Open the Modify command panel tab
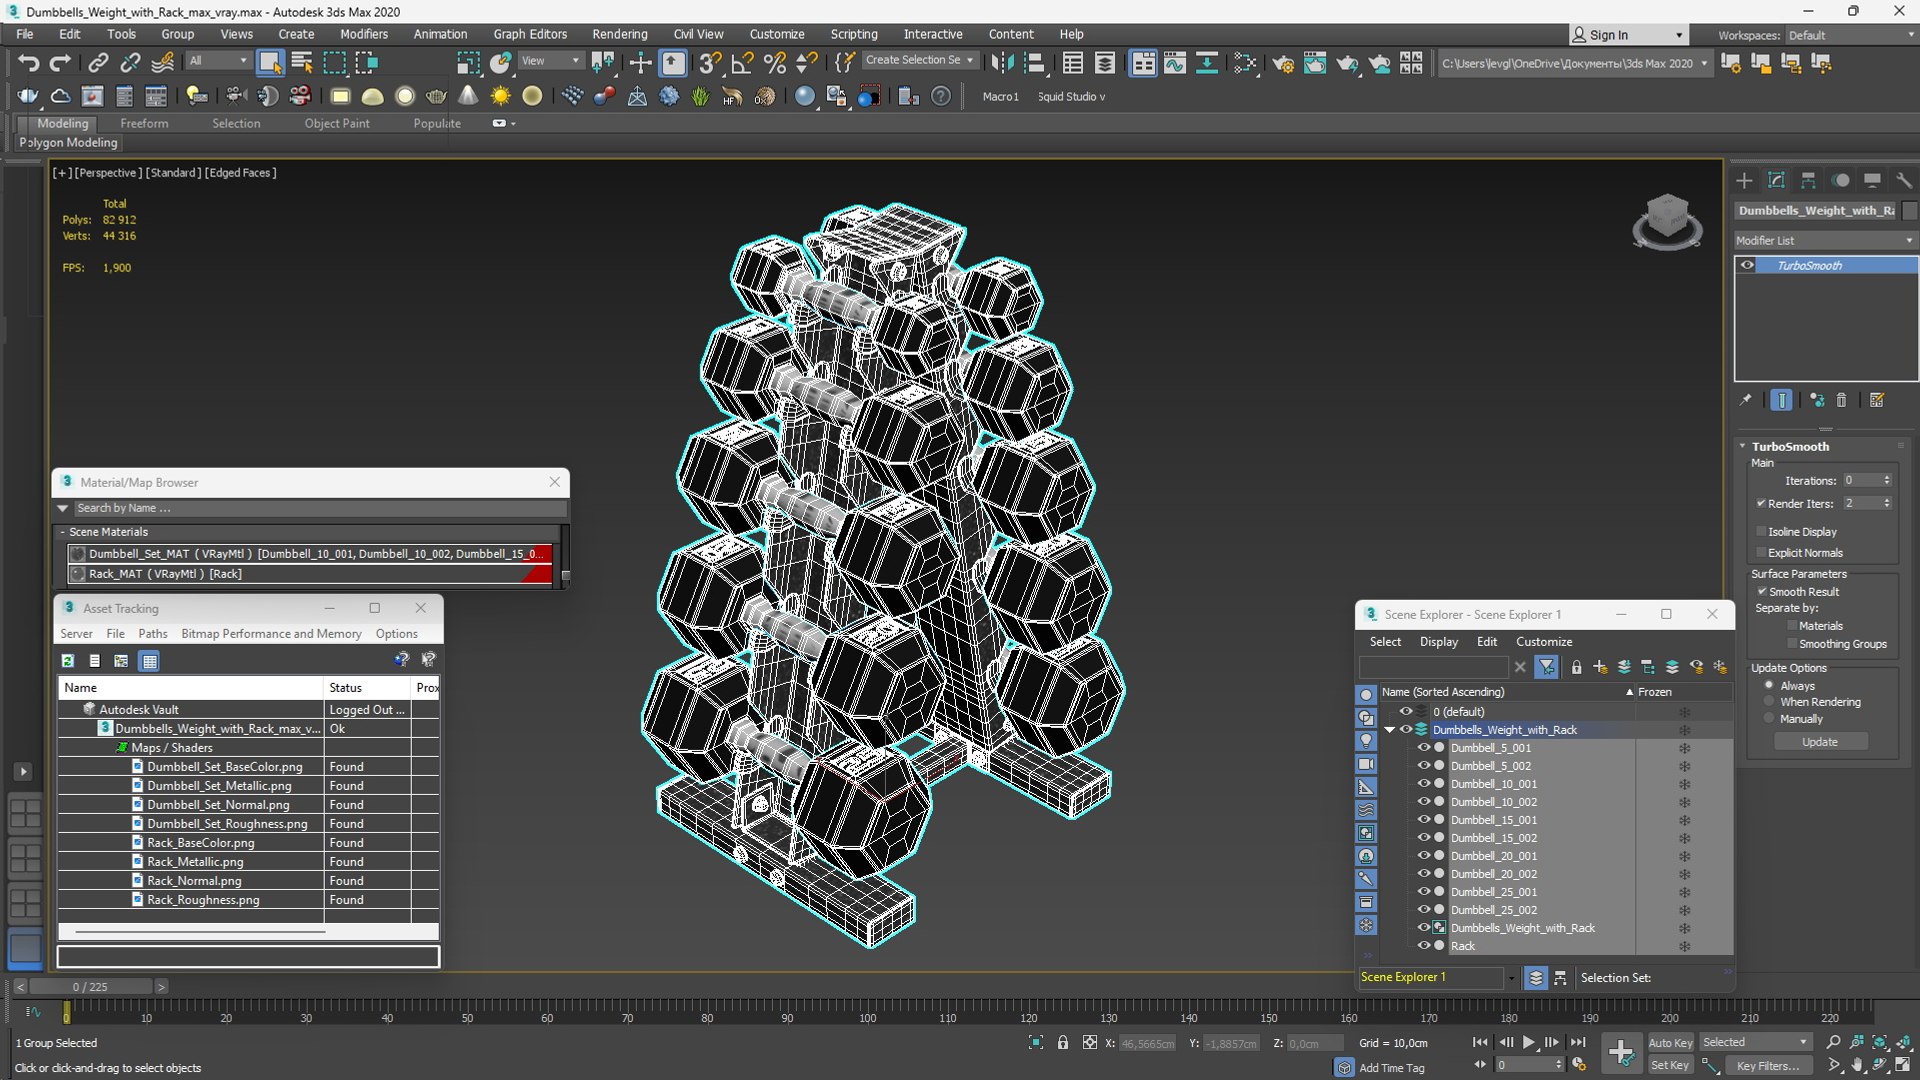 point(1776,180)
